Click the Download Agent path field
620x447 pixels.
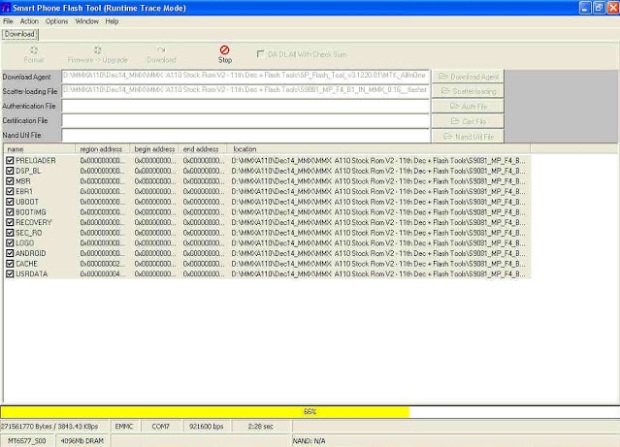point(246,76)
